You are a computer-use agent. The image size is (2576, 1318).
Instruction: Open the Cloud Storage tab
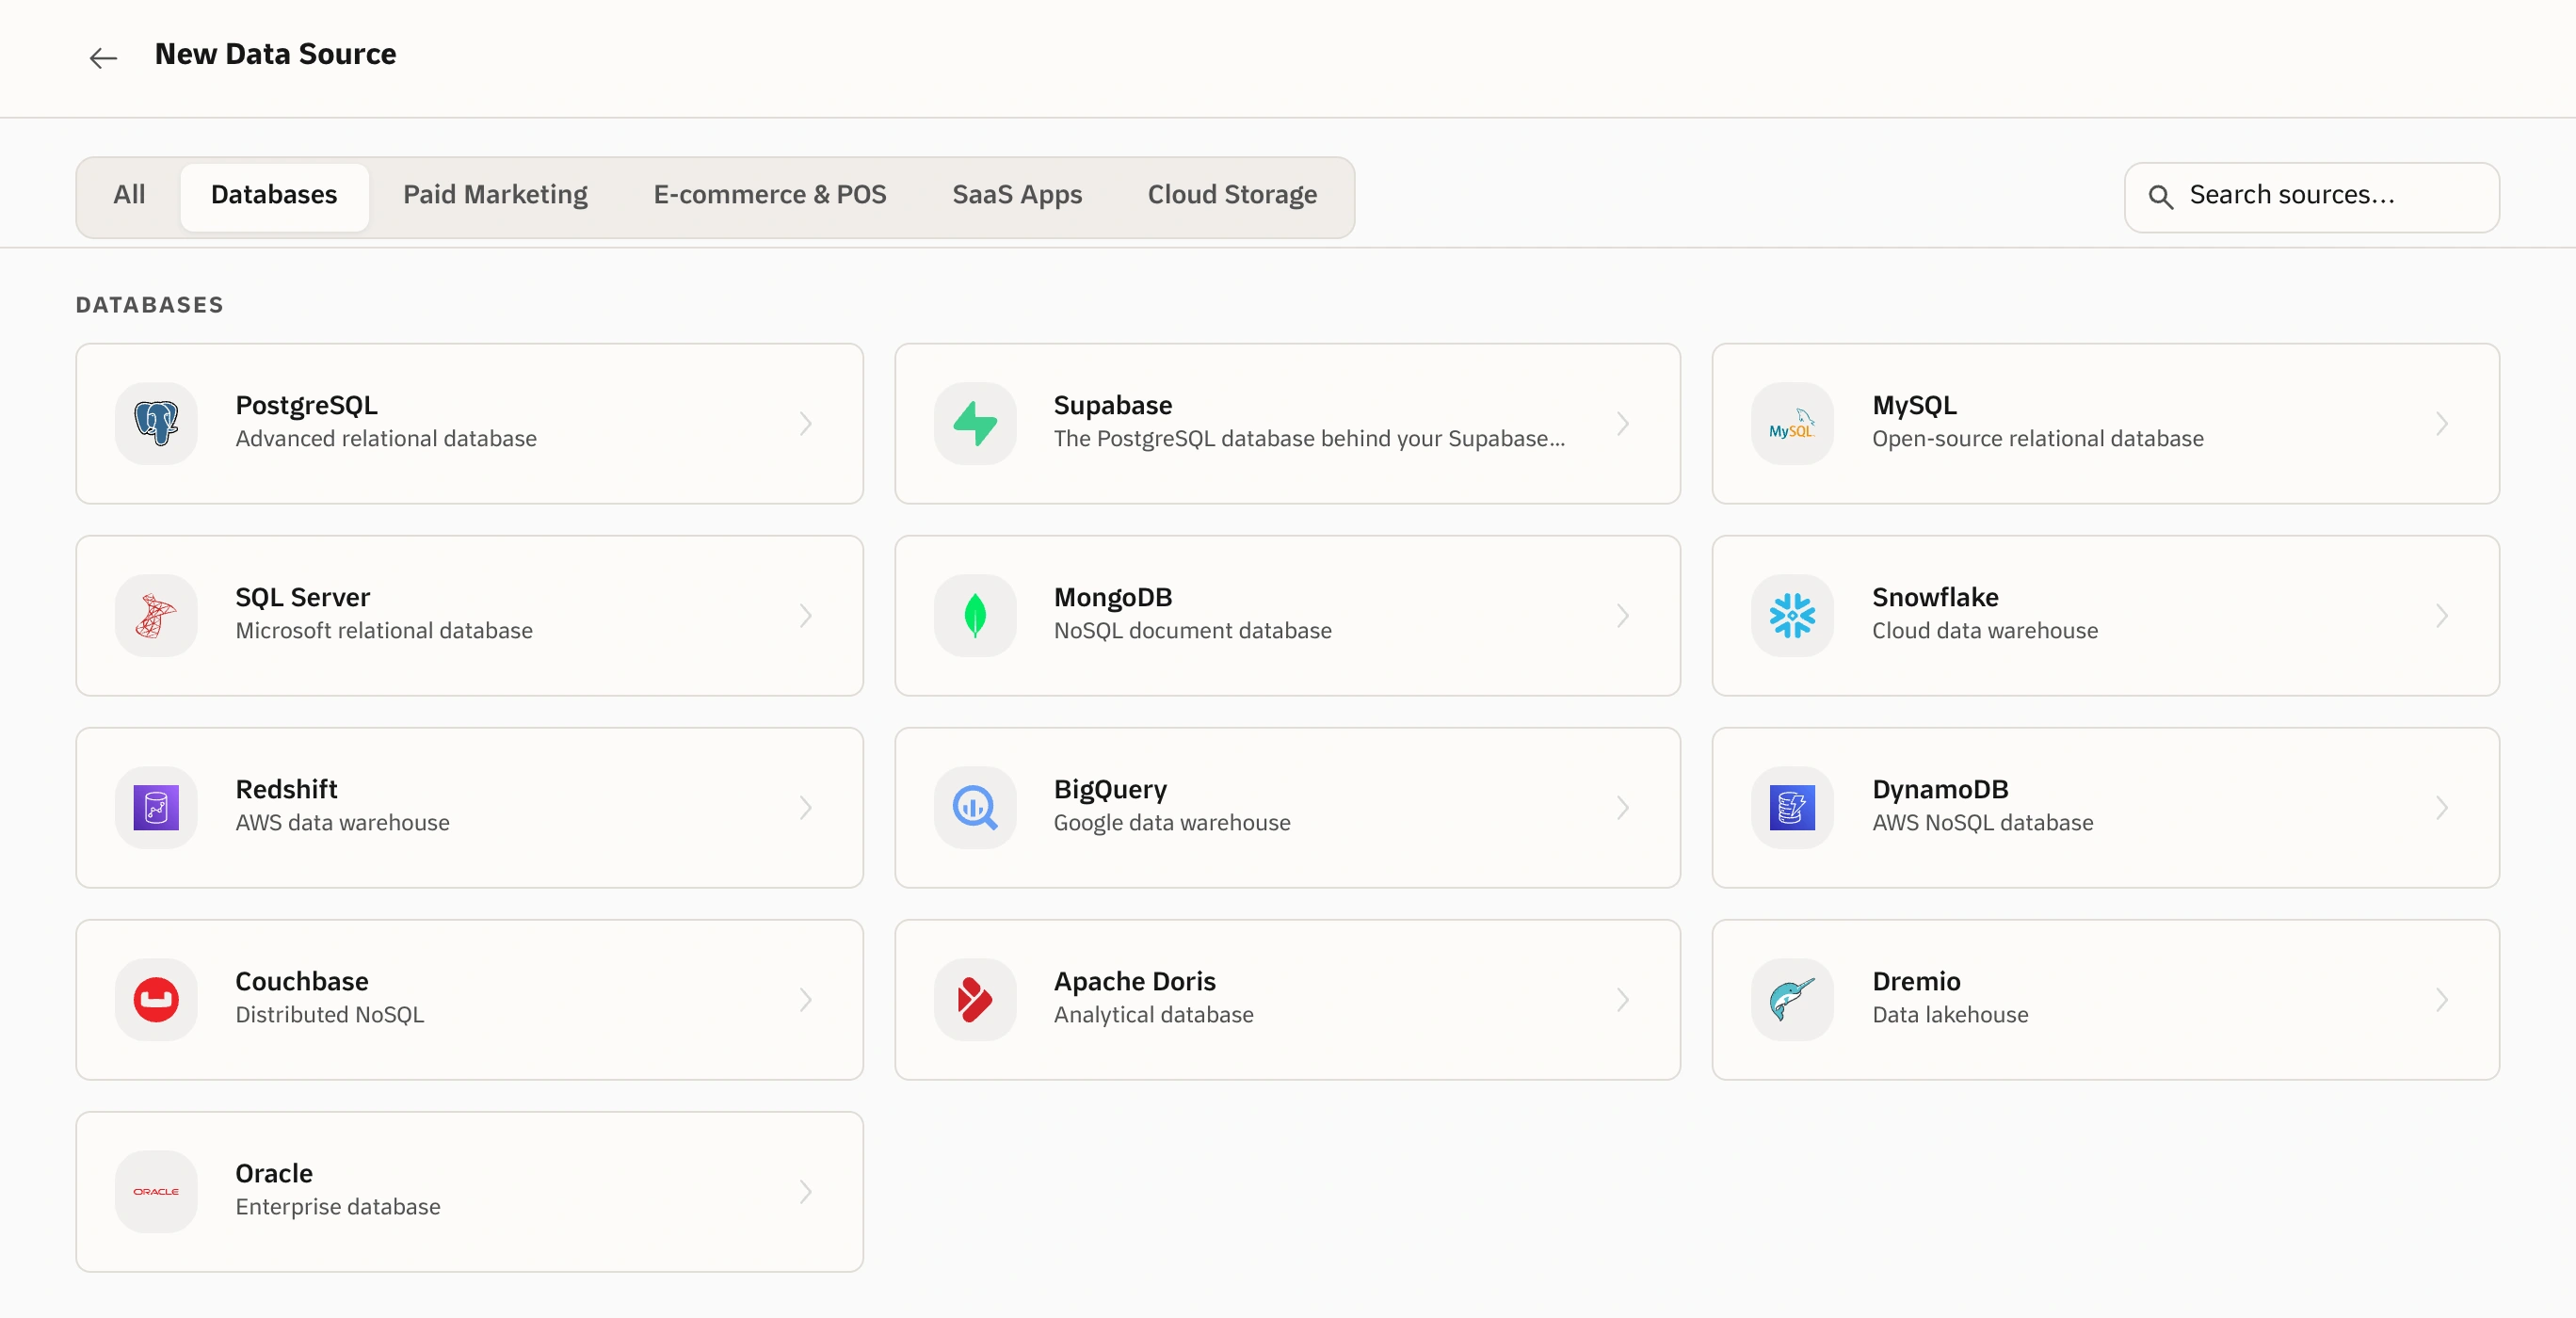[x=1232, y=195]
